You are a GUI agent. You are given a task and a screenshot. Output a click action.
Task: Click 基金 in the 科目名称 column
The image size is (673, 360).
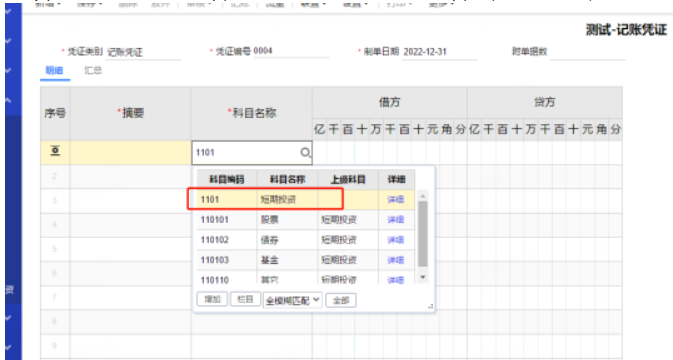[x=270, y=260]
